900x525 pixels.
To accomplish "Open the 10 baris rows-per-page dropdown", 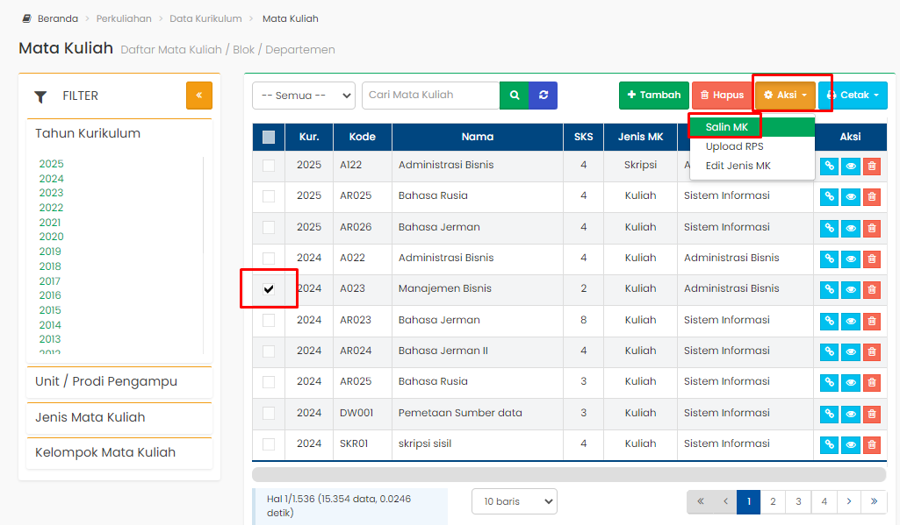I will (x=514, y=501).
